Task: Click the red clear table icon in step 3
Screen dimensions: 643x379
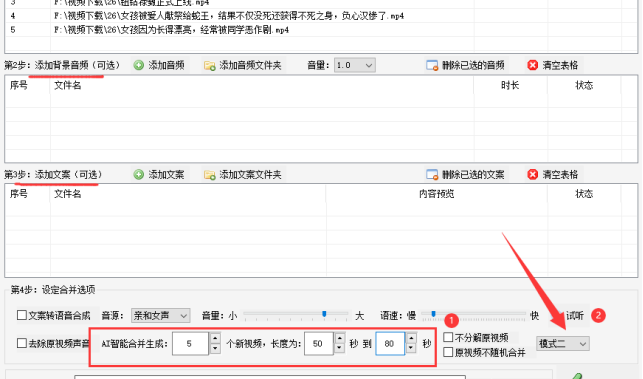Action: click(533, 175)
